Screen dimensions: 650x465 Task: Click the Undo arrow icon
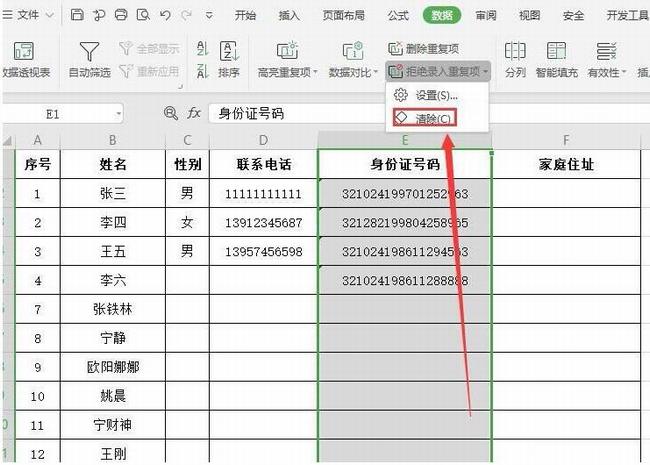tap(165, 15)
